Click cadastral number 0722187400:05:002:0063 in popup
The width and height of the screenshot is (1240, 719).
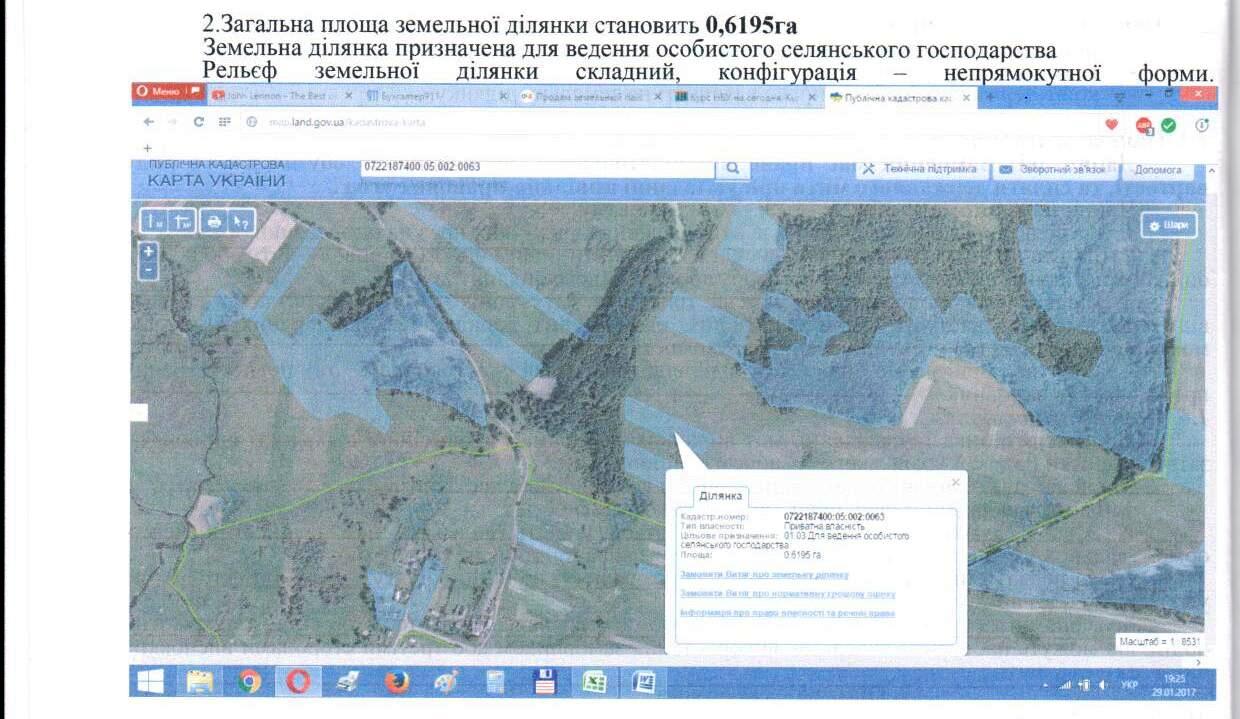click(834, 517)
